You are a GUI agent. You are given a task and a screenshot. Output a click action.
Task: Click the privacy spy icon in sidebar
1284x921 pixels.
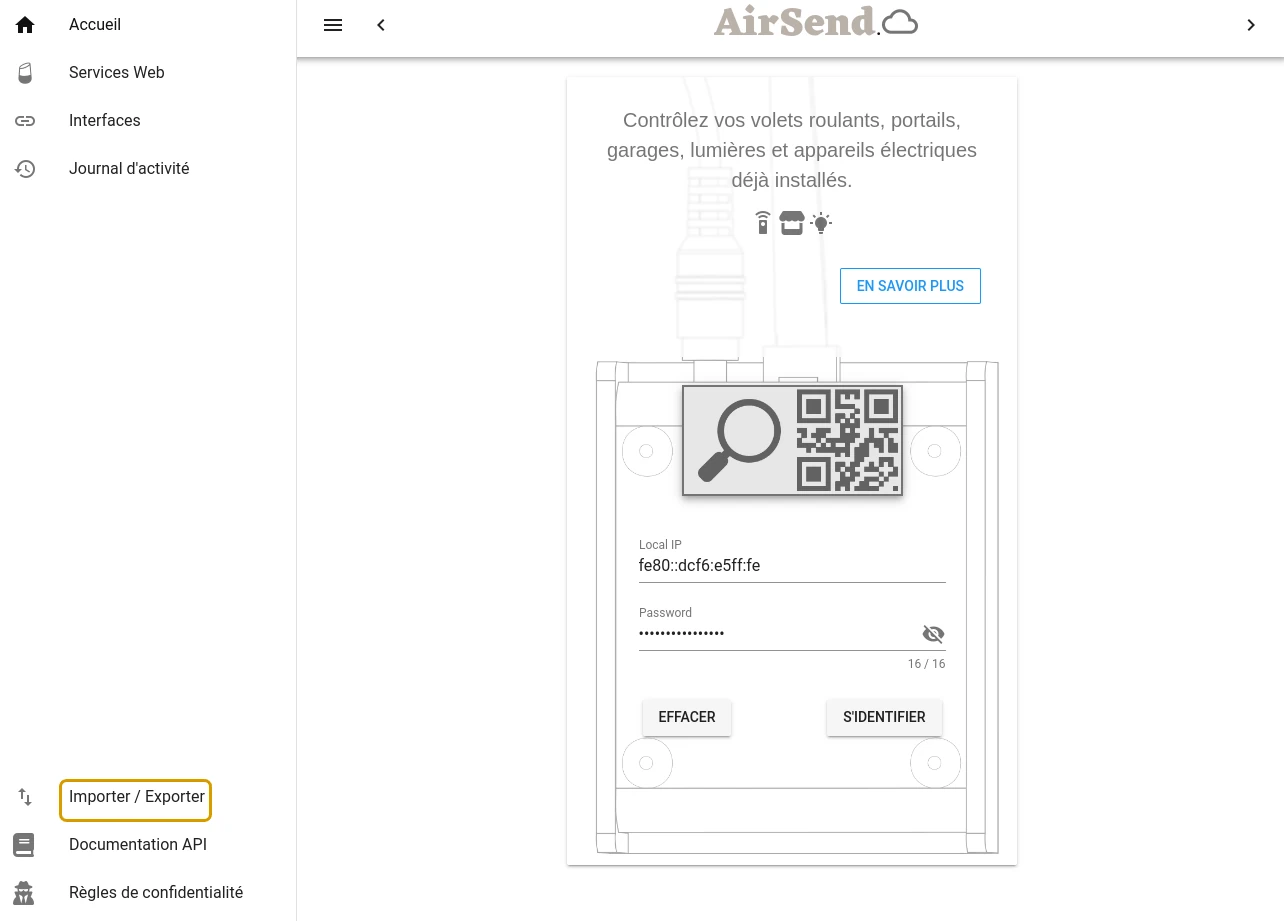pos(24,893)
